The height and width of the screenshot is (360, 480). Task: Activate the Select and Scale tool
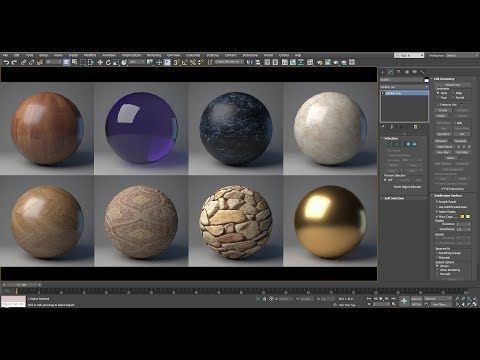116,62
